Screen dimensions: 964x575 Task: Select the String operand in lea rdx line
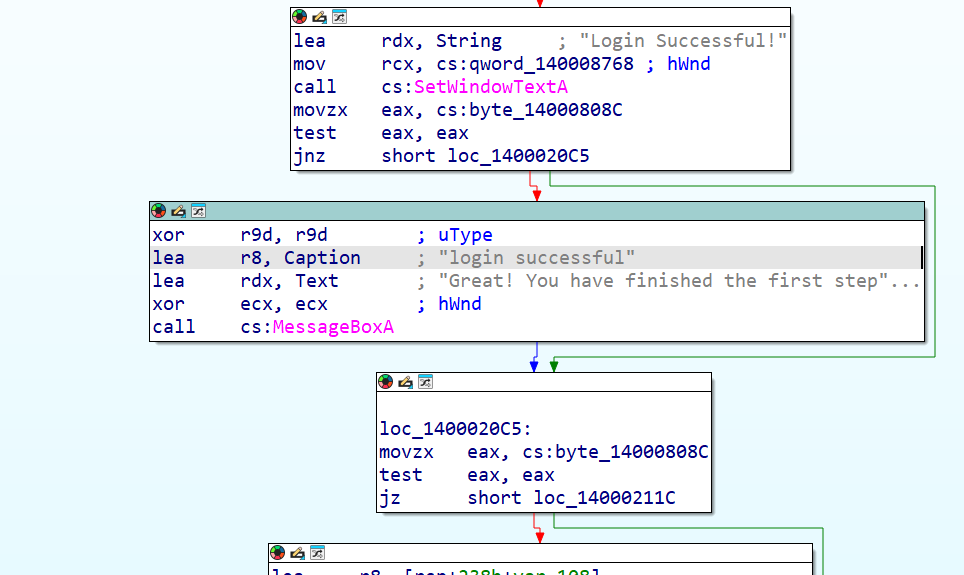coord(468,41)
